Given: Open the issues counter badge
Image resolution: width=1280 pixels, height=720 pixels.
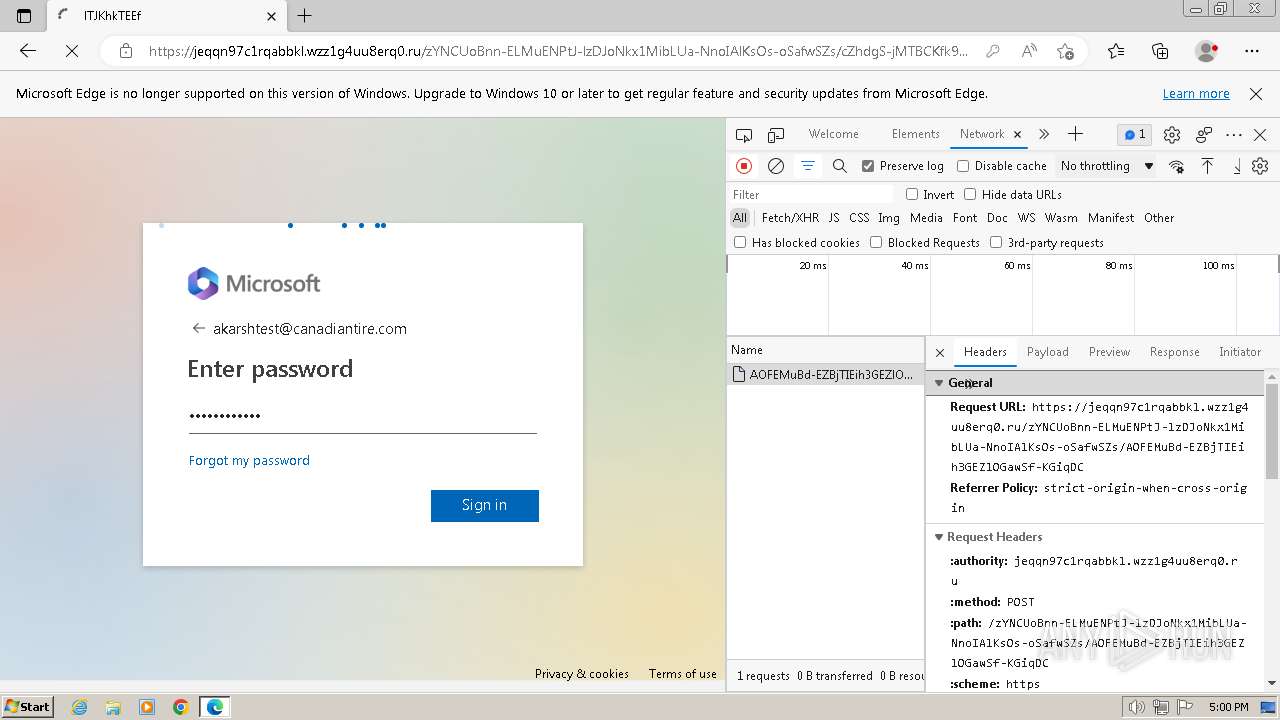Looking at the screenshot, I should [1134, 135].
